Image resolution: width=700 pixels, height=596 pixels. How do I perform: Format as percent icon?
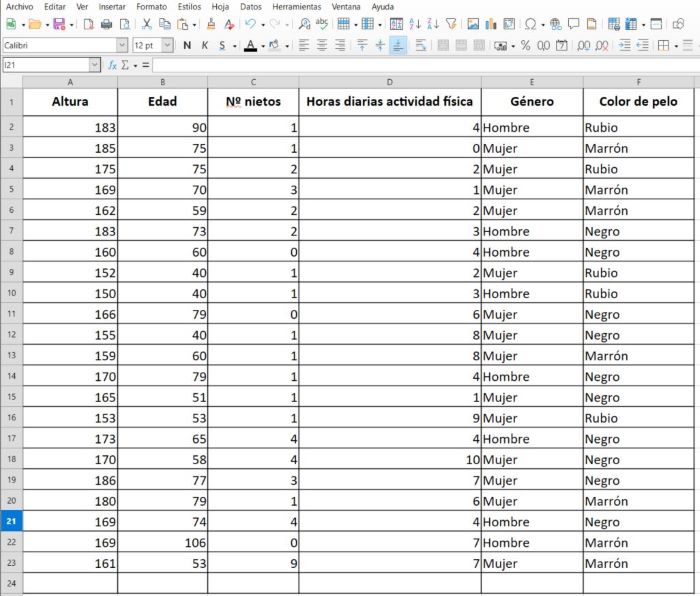(525, 45)
